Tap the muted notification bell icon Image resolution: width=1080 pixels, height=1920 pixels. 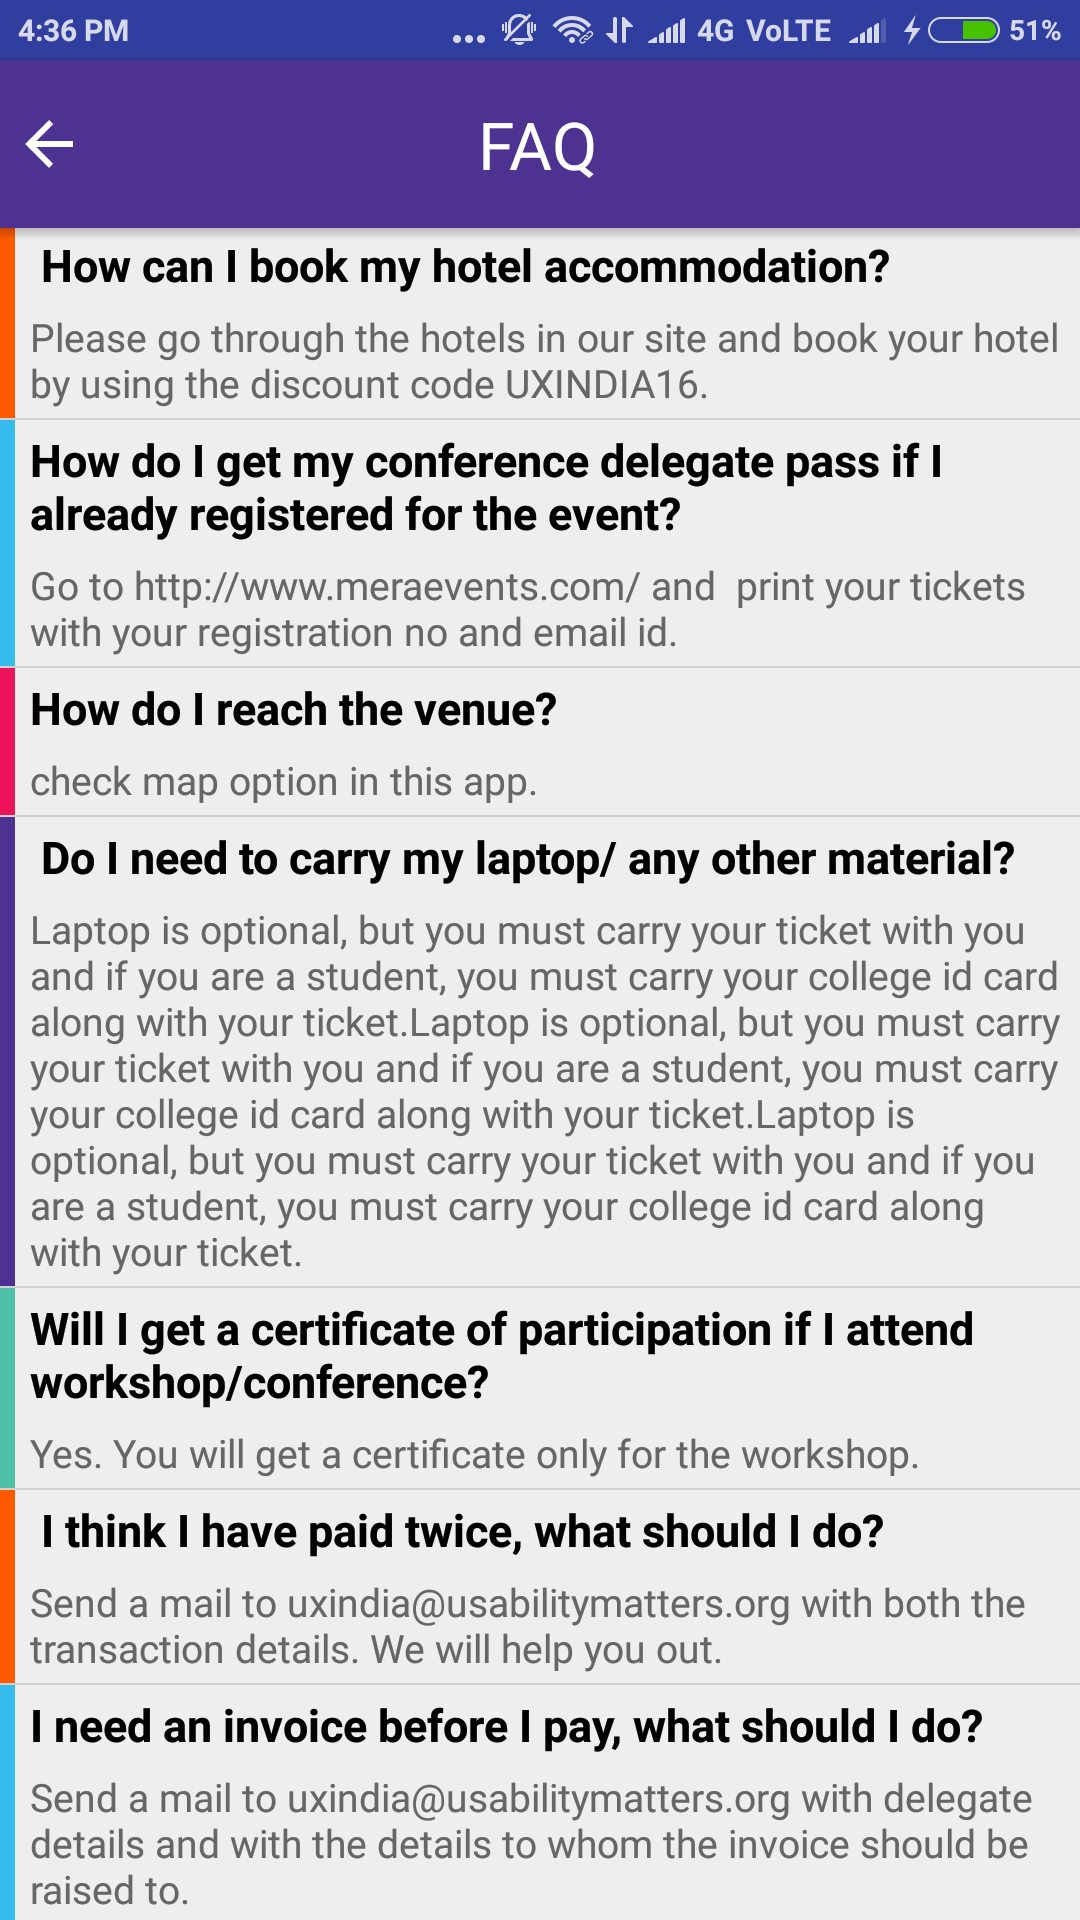(519, 30)
